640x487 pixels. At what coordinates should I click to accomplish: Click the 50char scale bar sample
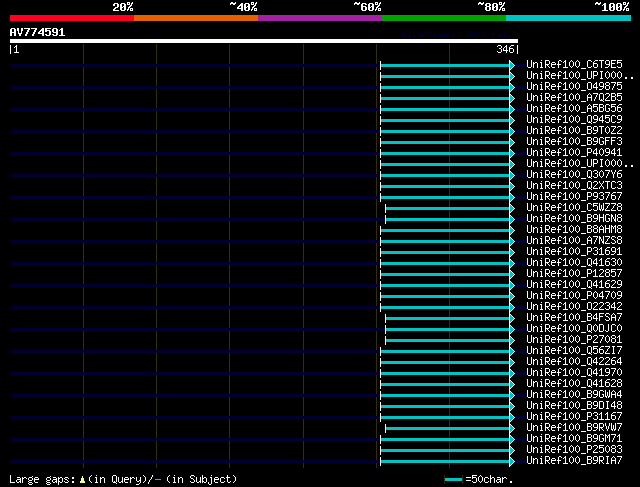453,479
